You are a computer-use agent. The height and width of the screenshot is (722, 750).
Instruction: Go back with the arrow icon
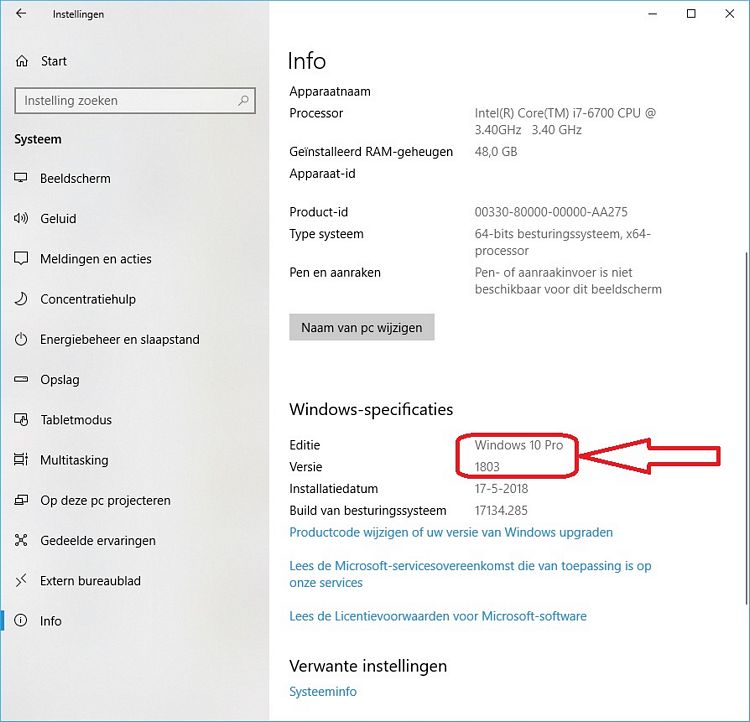[x=21, y=13]
